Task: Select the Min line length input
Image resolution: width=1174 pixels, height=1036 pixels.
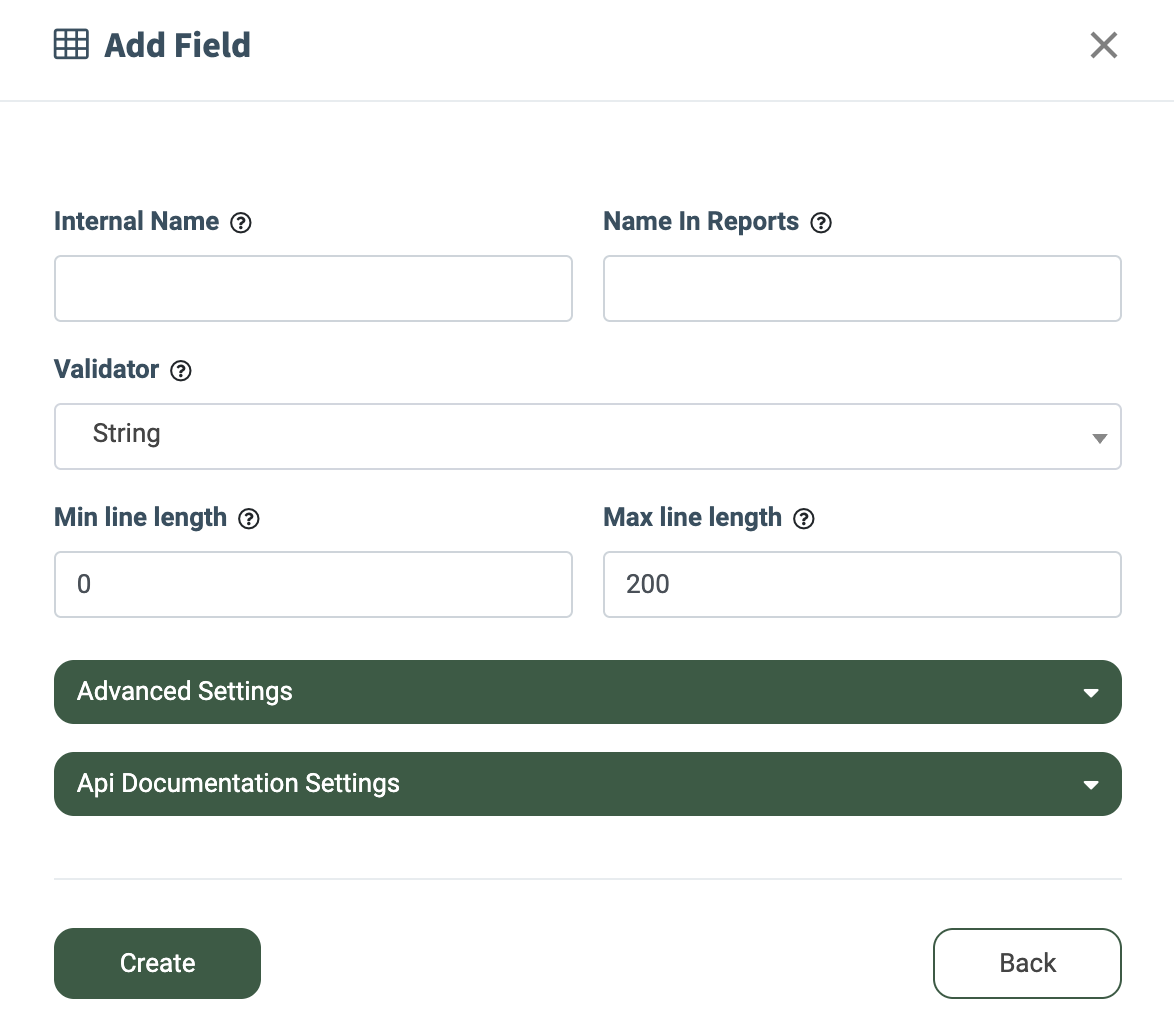Action: [x=313, y=585]
